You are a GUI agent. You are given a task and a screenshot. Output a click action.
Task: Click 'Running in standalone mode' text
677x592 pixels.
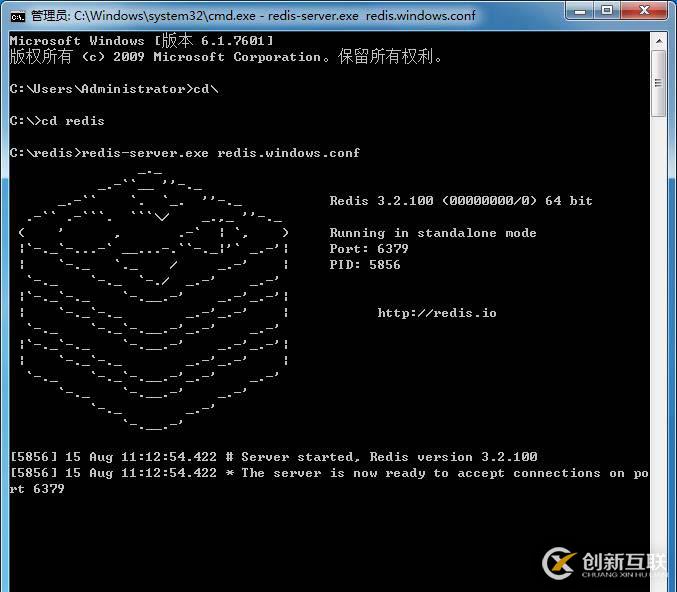click(433, 233)
